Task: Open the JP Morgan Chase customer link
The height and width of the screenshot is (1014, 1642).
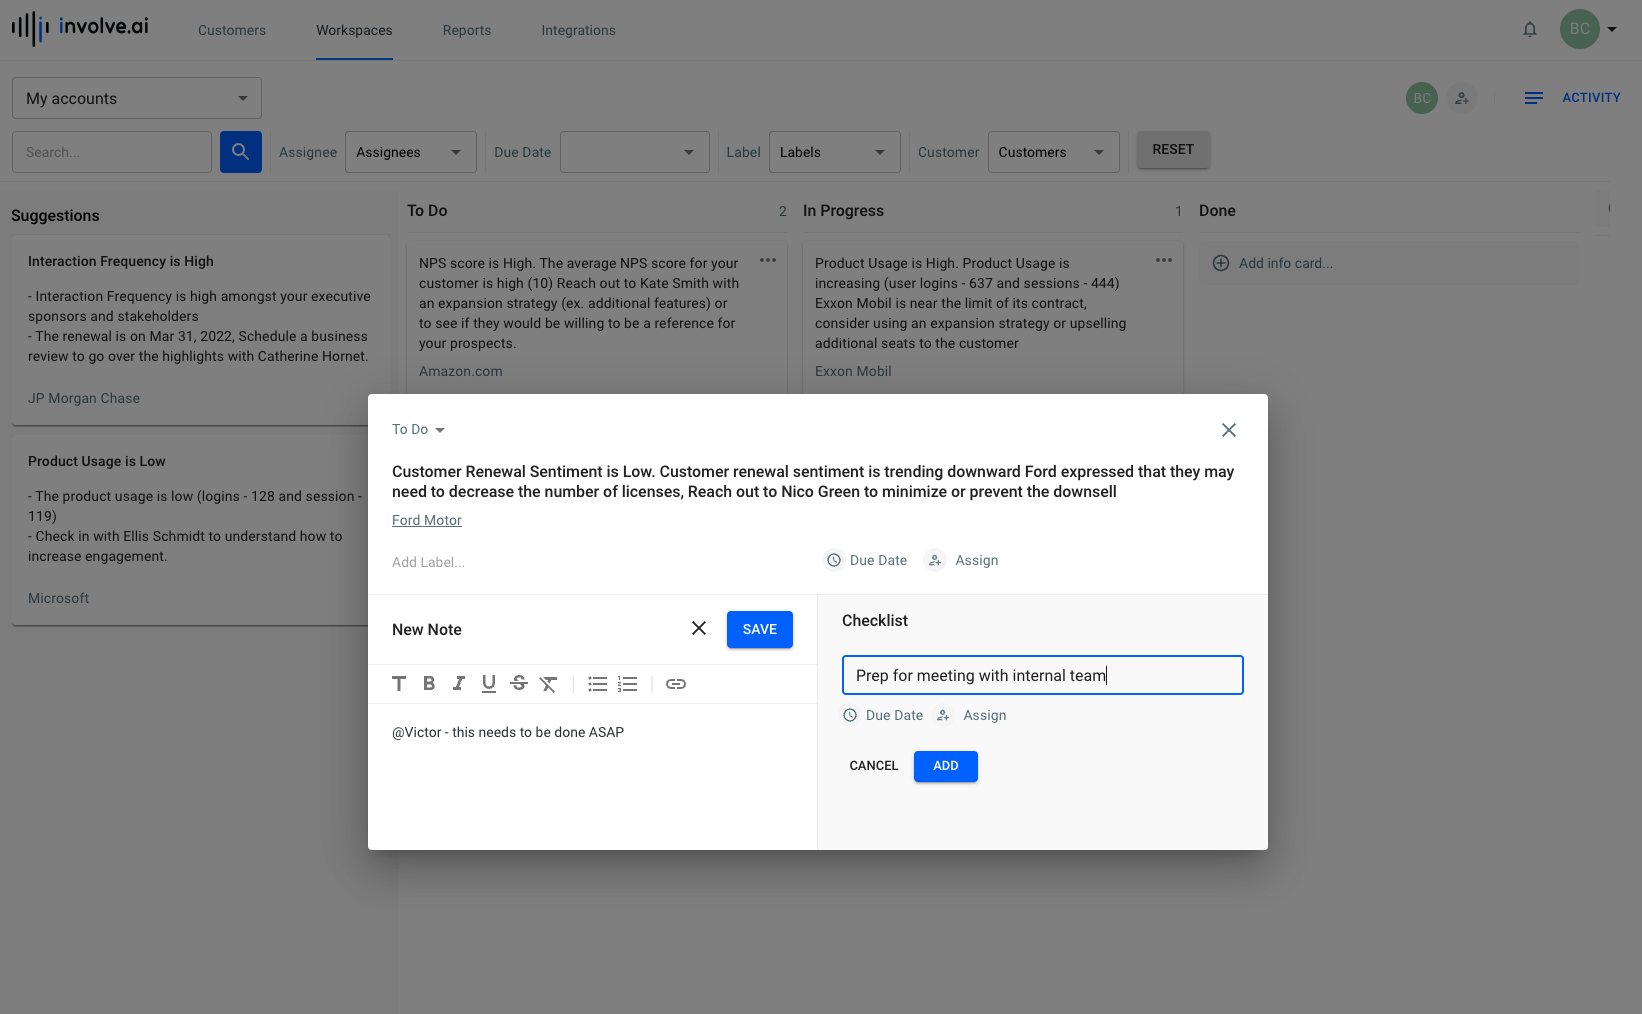Action: pyautogui.click(x=84, y=398)
